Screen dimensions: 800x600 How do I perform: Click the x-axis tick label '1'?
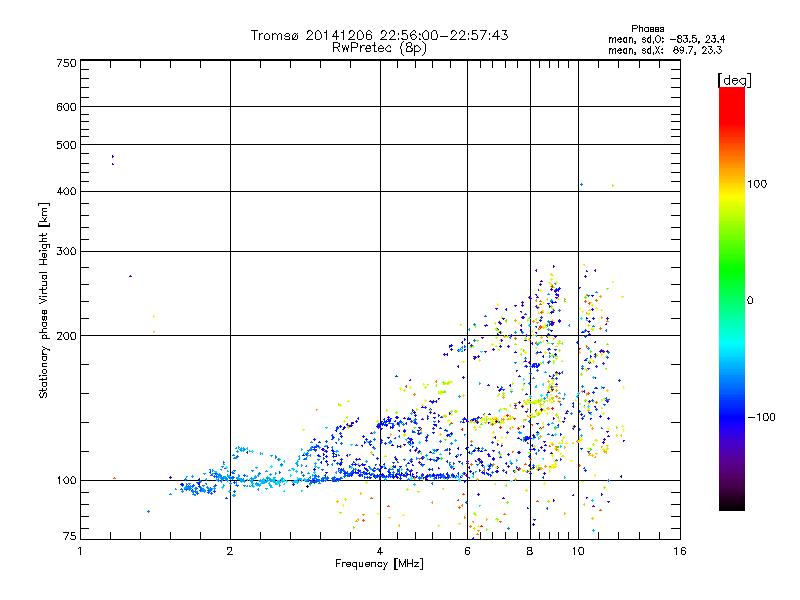80,551
